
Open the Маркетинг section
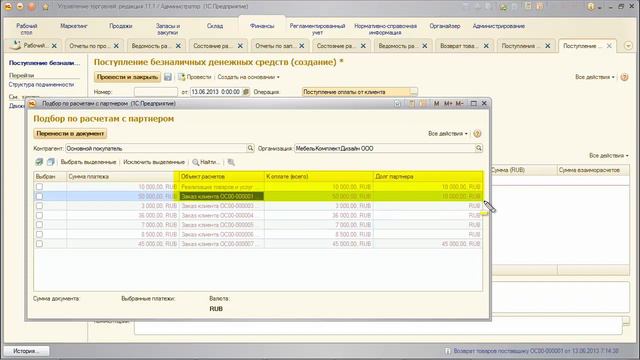tap(73, 26)
